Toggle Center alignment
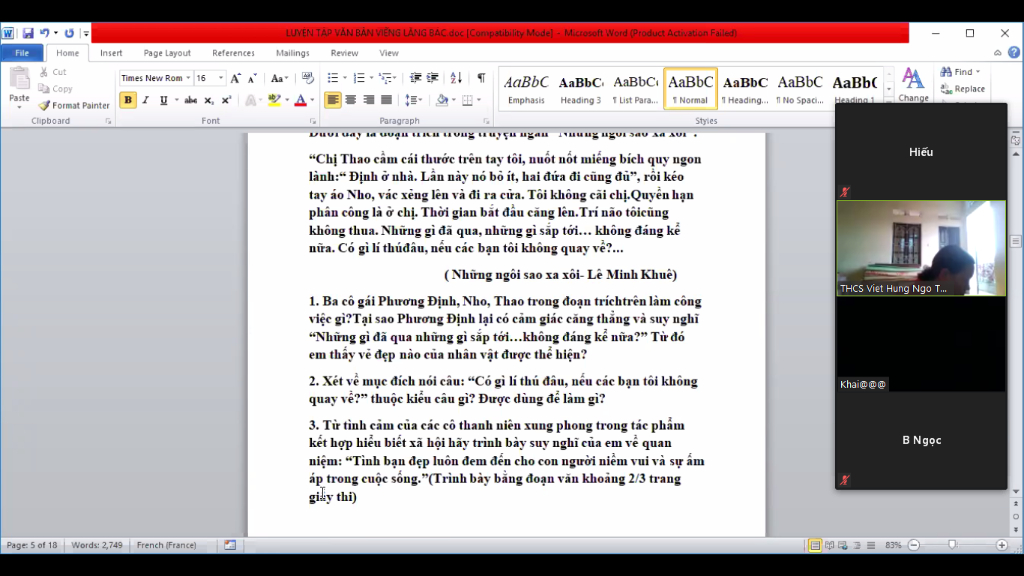 pos(351,100)
